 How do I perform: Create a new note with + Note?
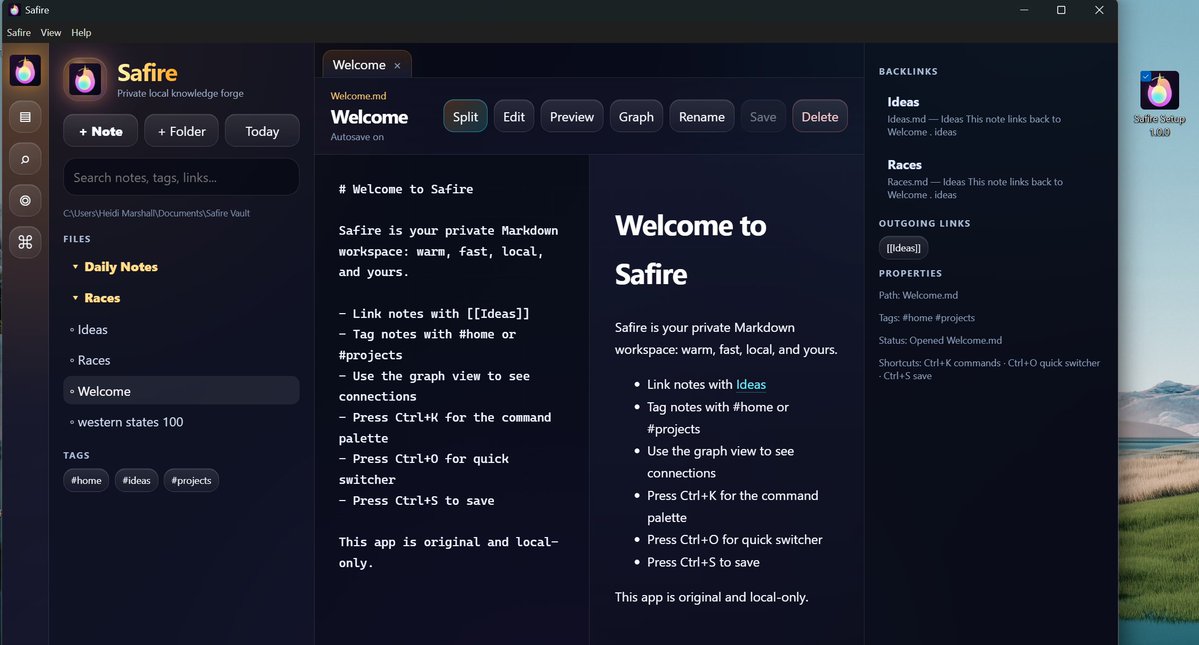point(101,131)
